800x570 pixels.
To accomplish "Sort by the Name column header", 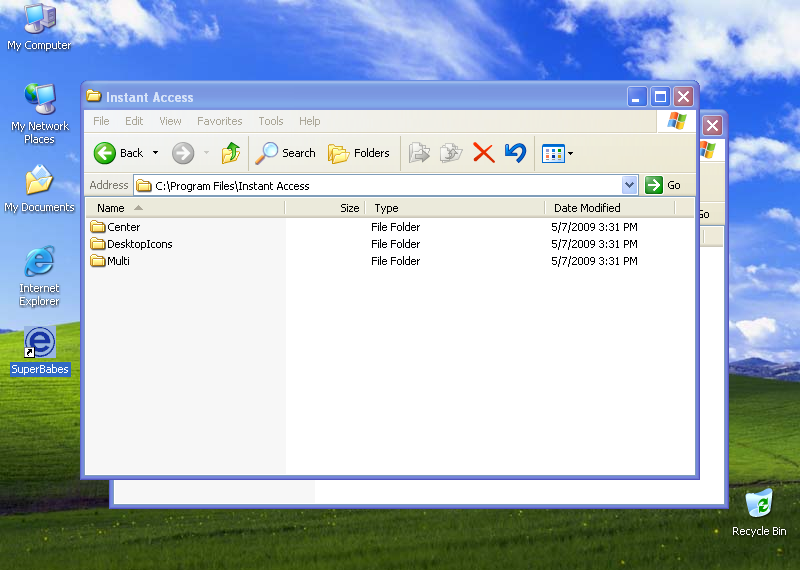I will point(185,208).
